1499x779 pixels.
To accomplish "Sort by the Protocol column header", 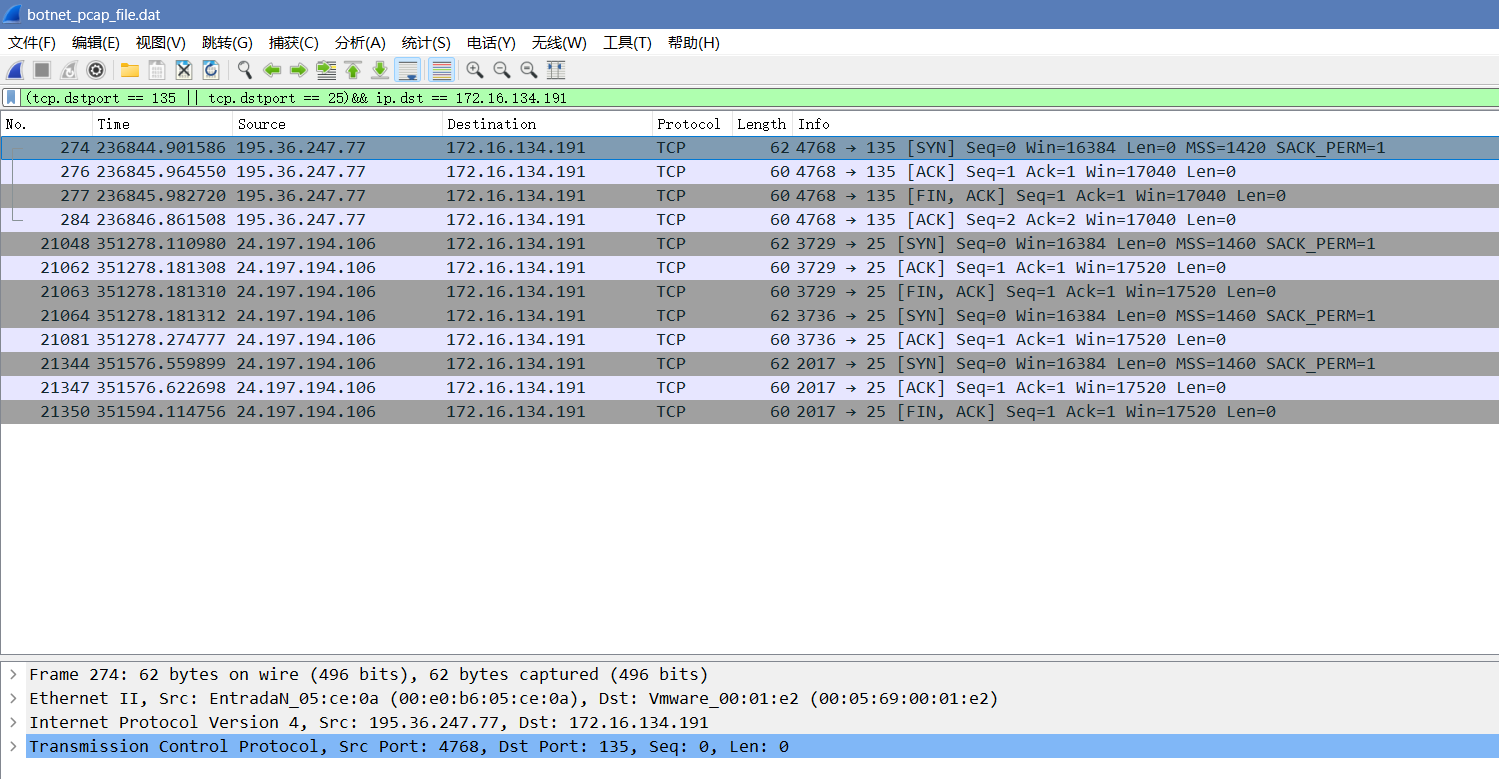I will [x=692, y=124].
